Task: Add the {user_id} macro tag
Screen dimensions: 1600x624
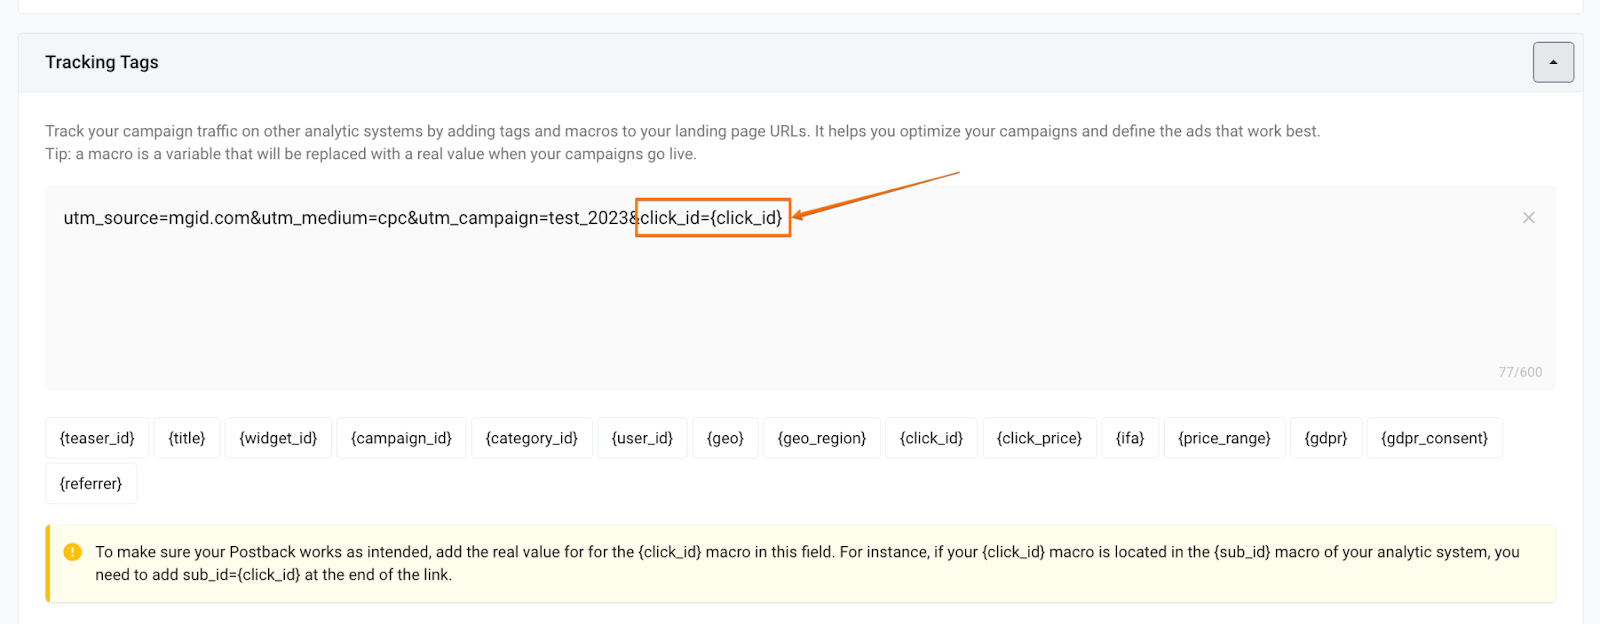Action: (642, 438)
